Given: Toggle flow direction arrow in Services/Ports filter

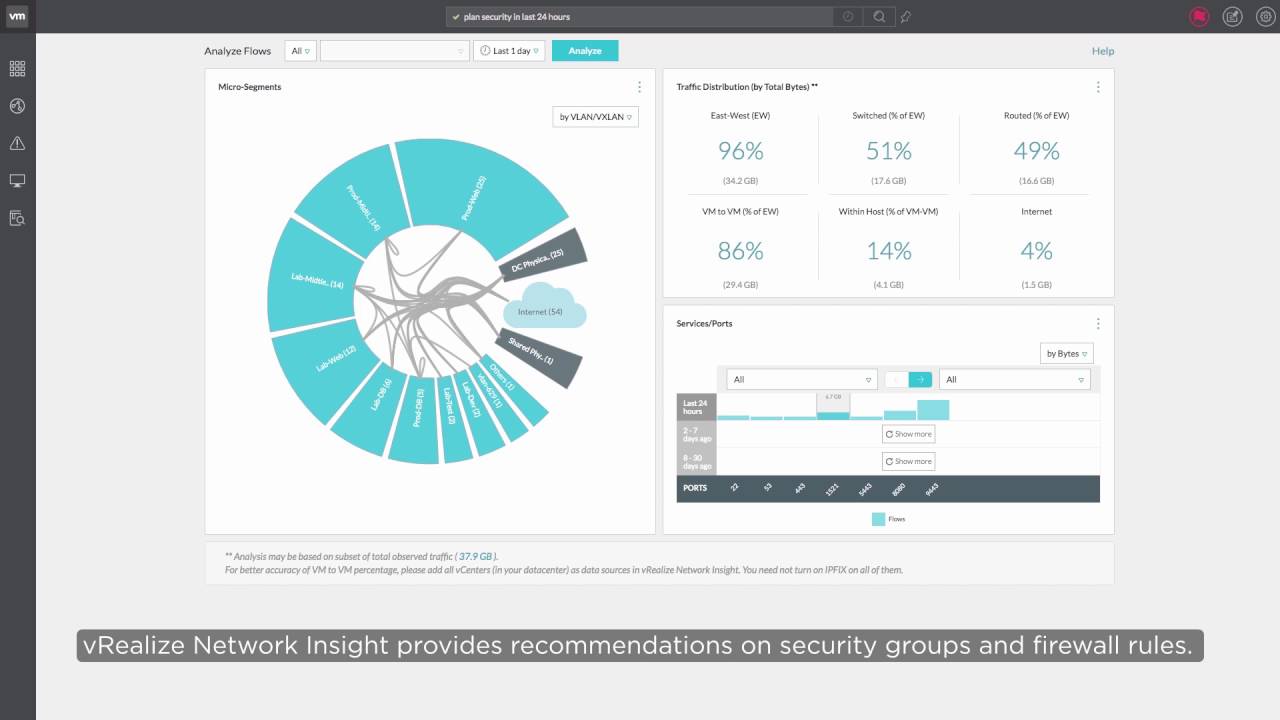Looking at the screenshot, I should pos(922,379).
